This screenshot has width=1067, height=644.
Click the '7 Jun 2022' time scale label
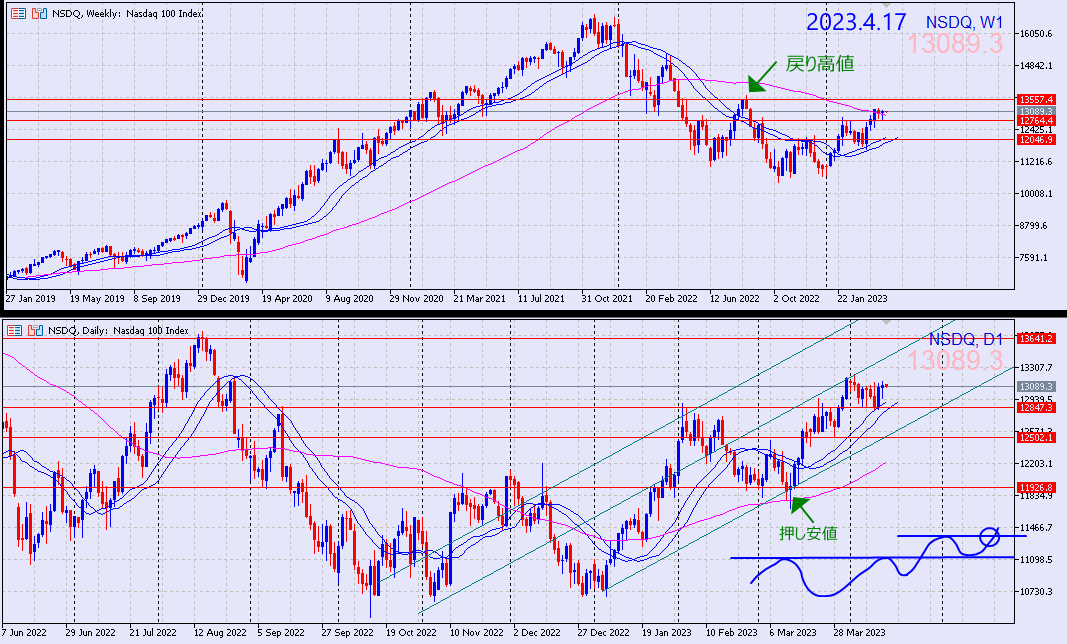point(25,632)
